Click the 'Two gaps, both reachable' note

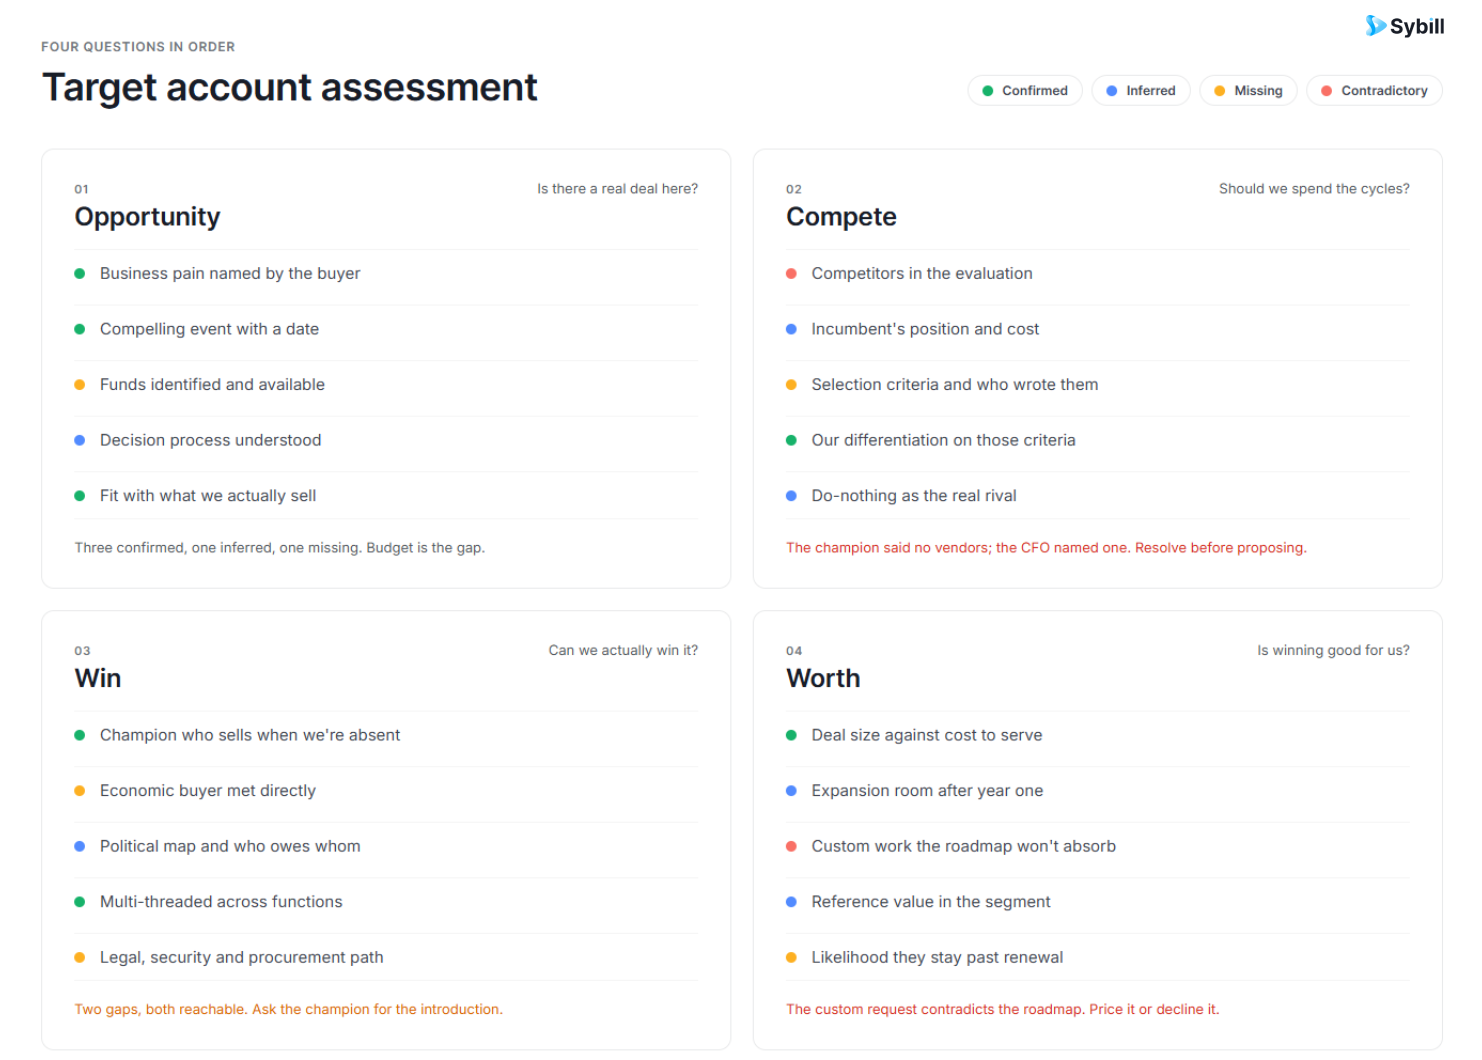point(288,1010)
